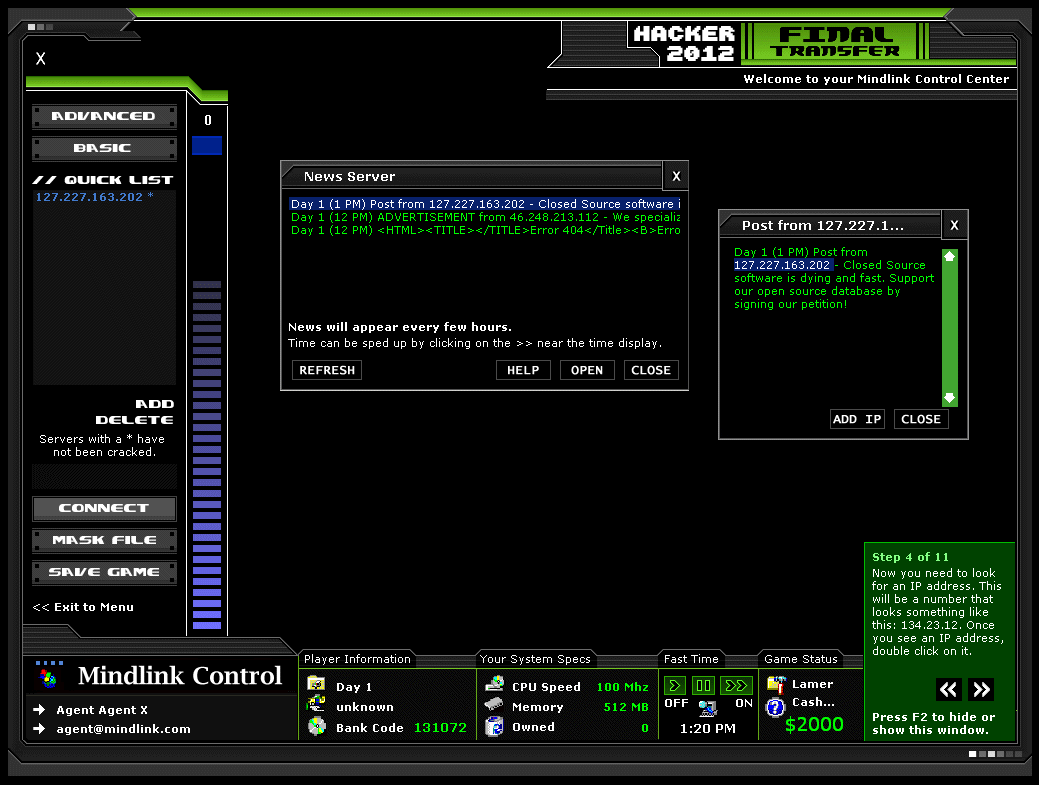
Task: Click the blue vertical level meter
Action: 207,455
